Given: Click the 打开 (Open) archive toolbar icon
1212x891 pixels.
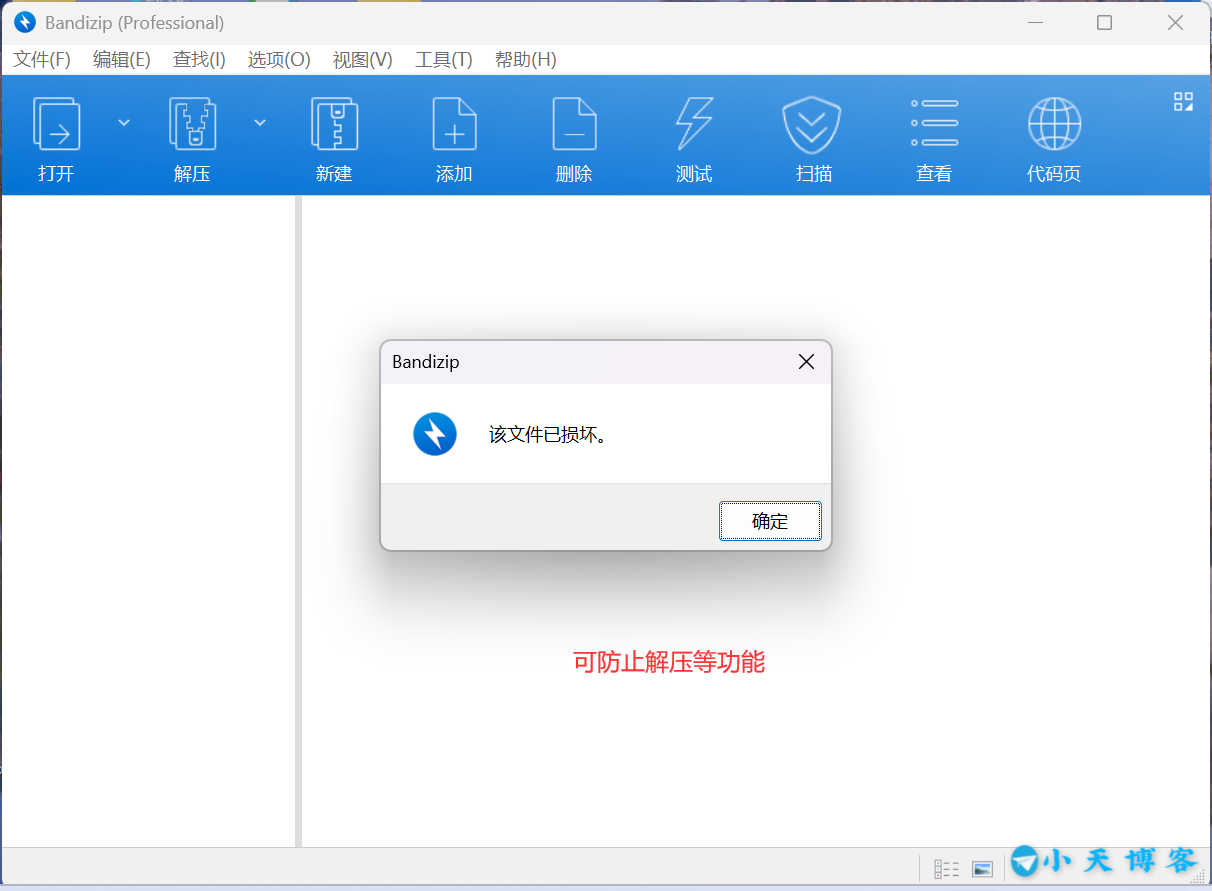Looking at the screenshot, I should (x=56, y=125).
